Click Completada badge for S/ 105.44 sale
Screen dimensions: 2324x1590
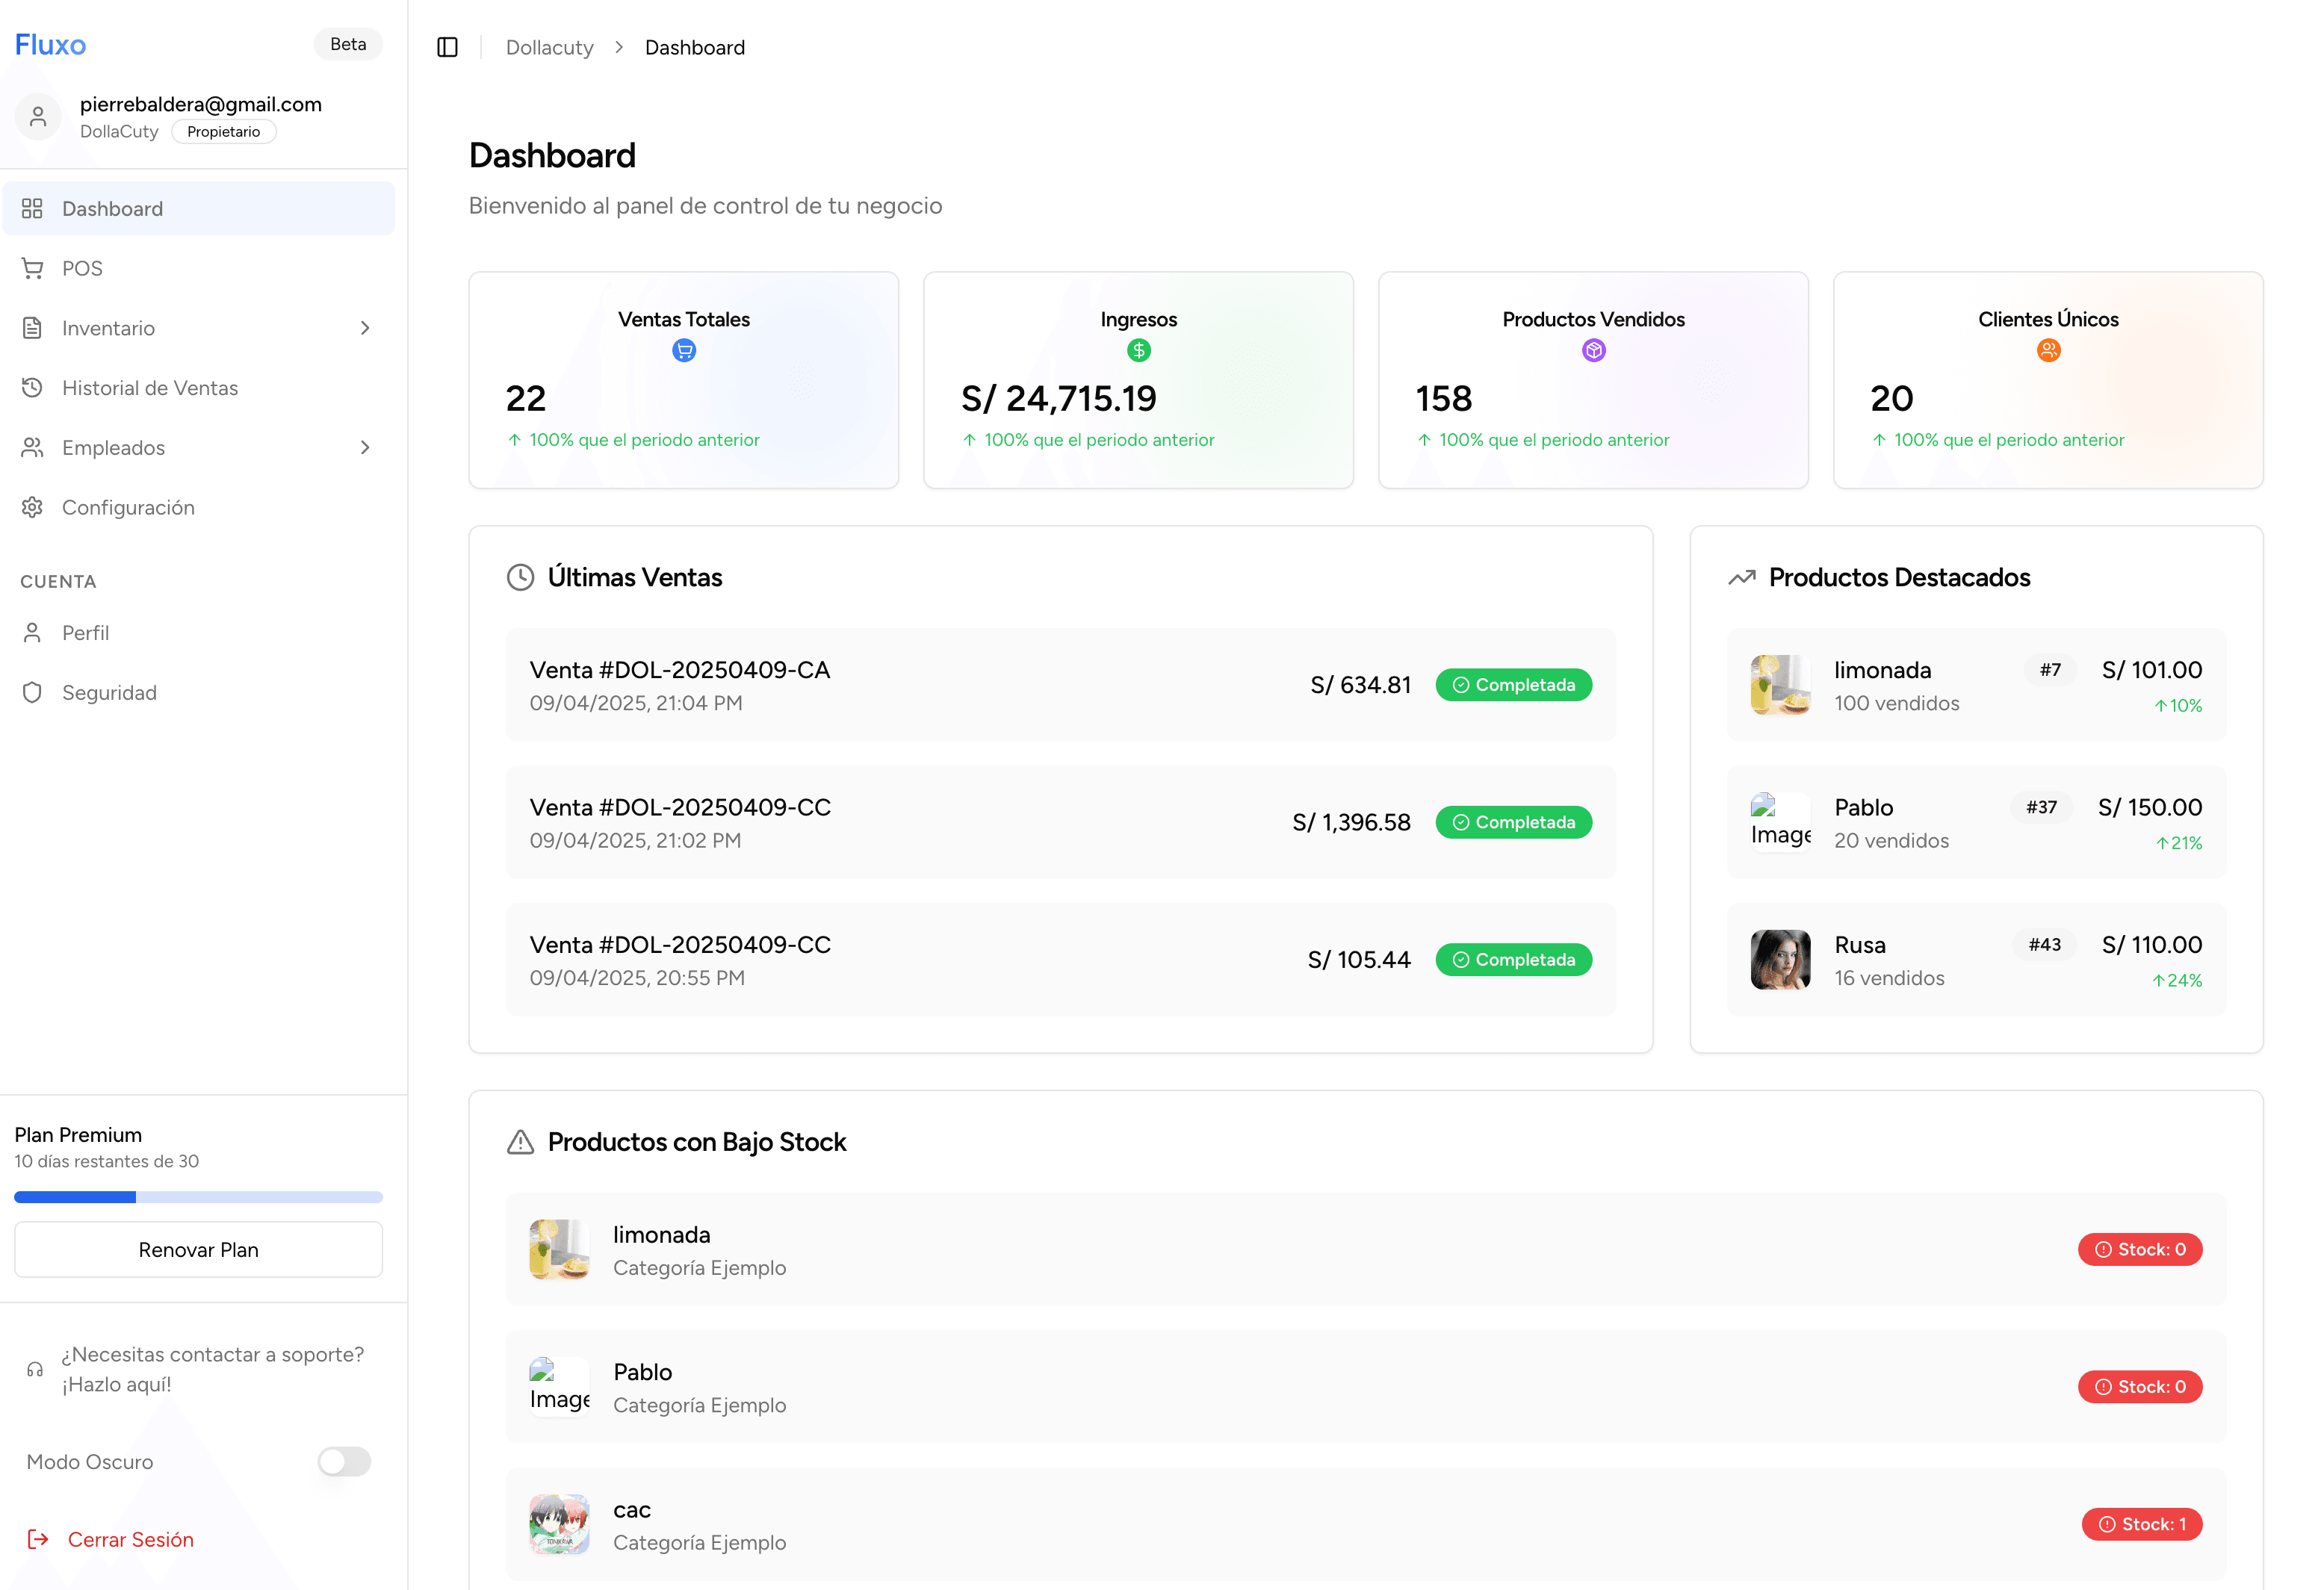1514,960
